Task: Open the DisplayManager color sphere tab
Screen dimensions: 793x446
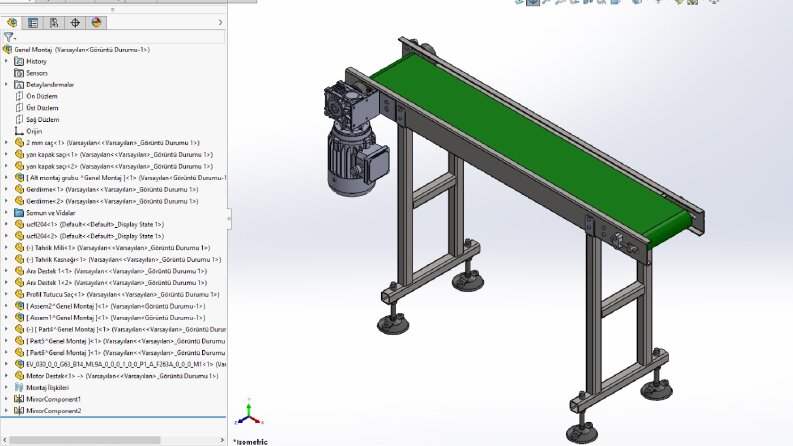Action: (97, 23)
